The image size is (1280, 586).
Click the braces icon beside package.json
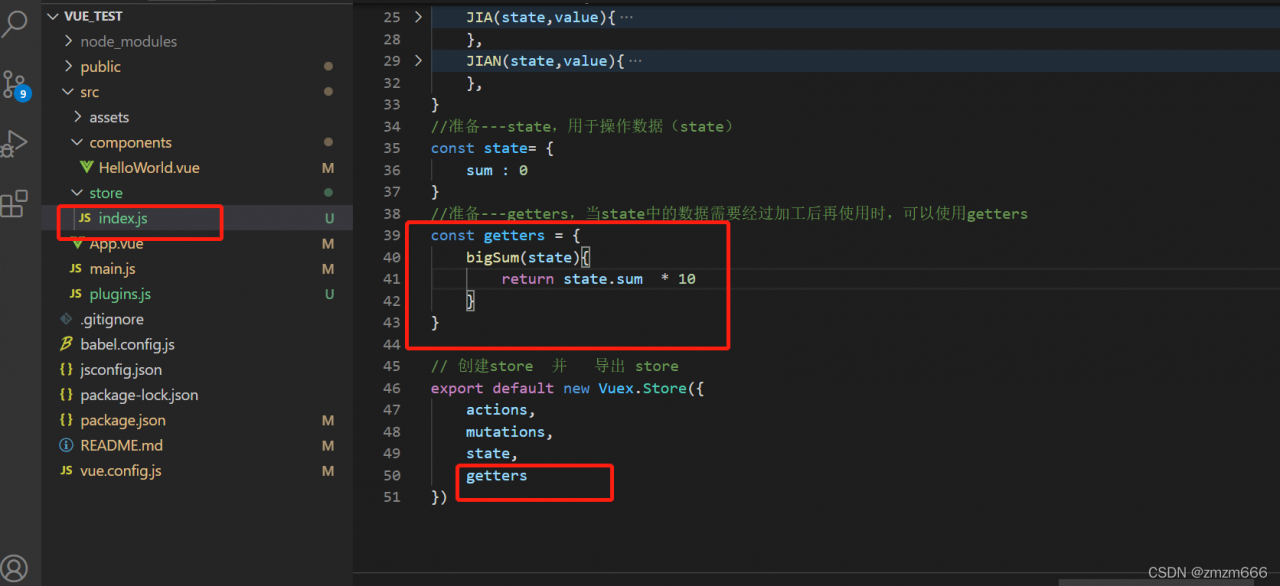click(66, 420)
